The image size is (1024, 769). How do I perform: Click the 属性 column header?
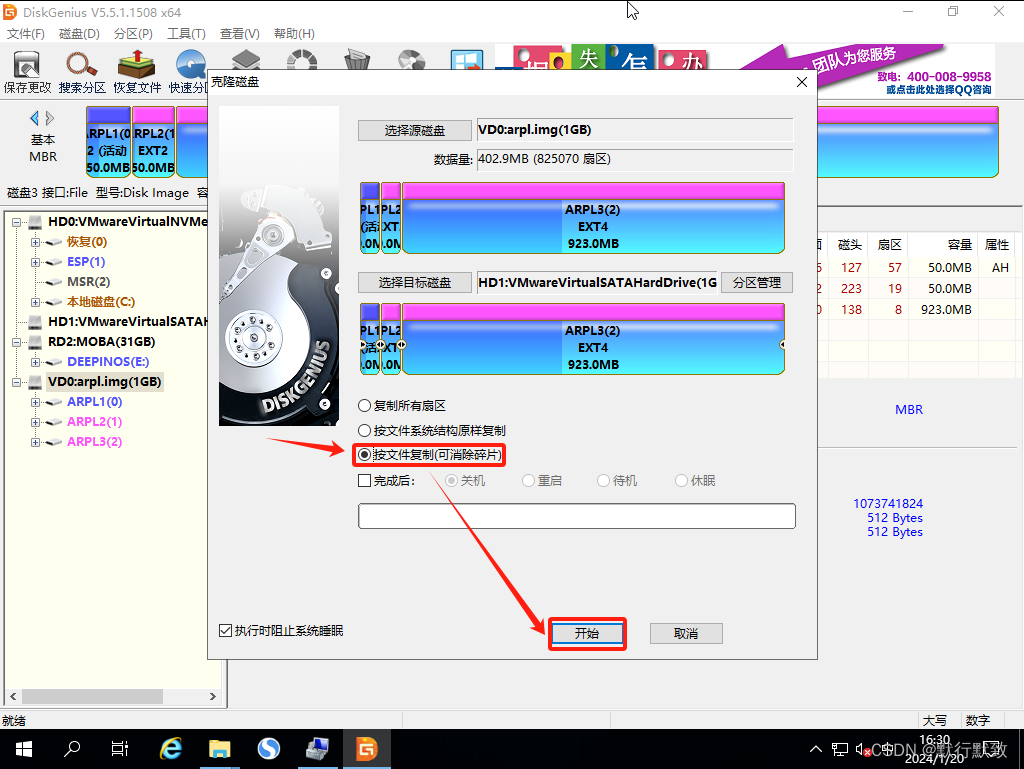tap(997, 245)
